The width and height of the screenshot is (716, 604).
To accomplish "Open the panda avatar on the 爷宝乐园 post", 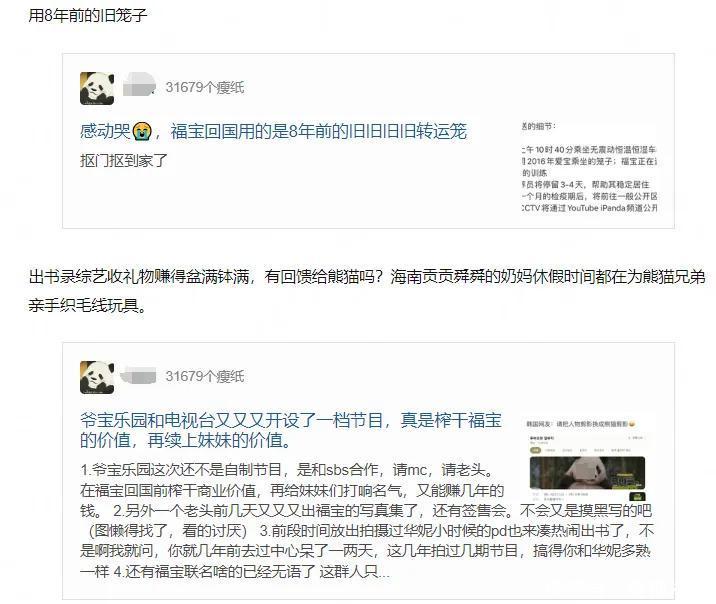I will click(x=97, y=377).
